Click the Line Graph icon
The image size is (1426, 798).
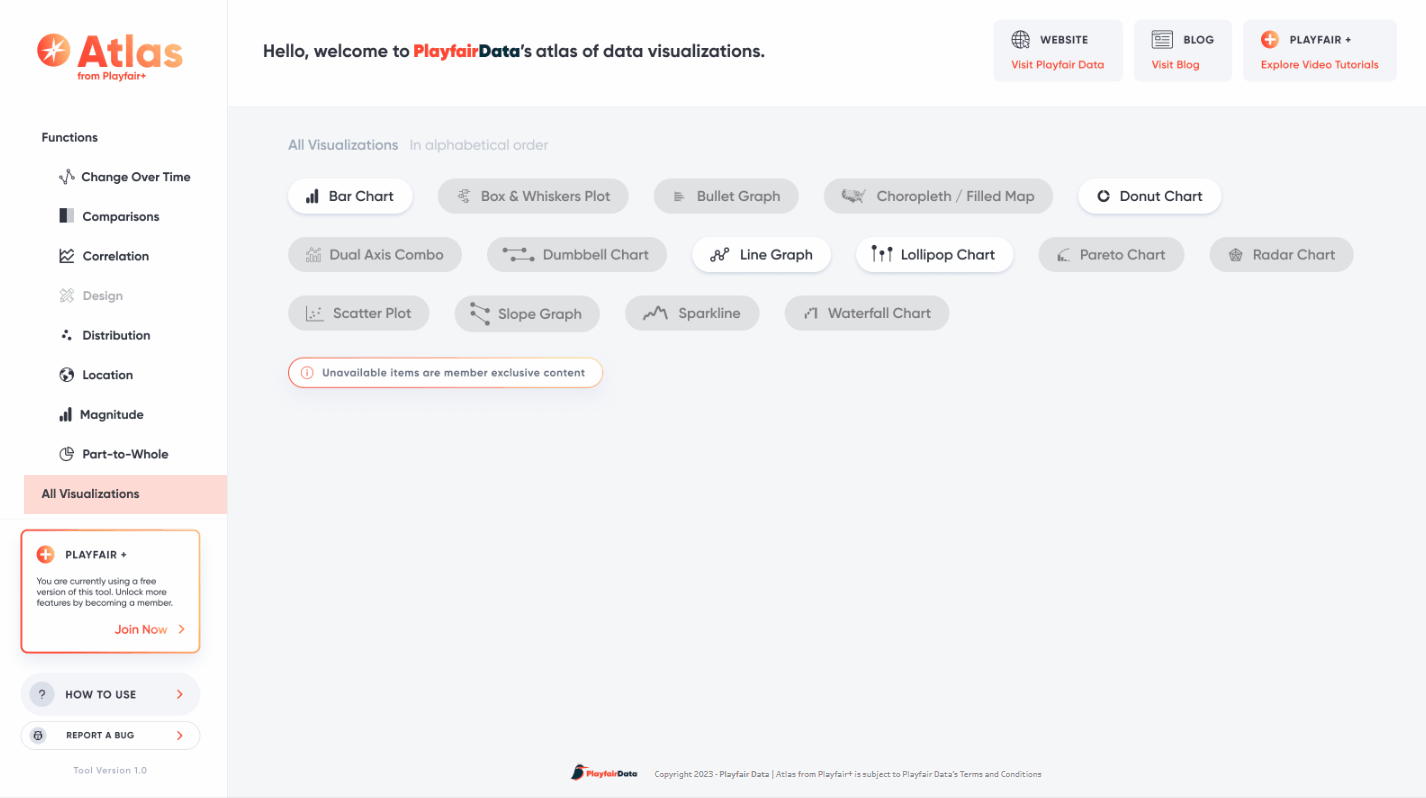(720, 255)
